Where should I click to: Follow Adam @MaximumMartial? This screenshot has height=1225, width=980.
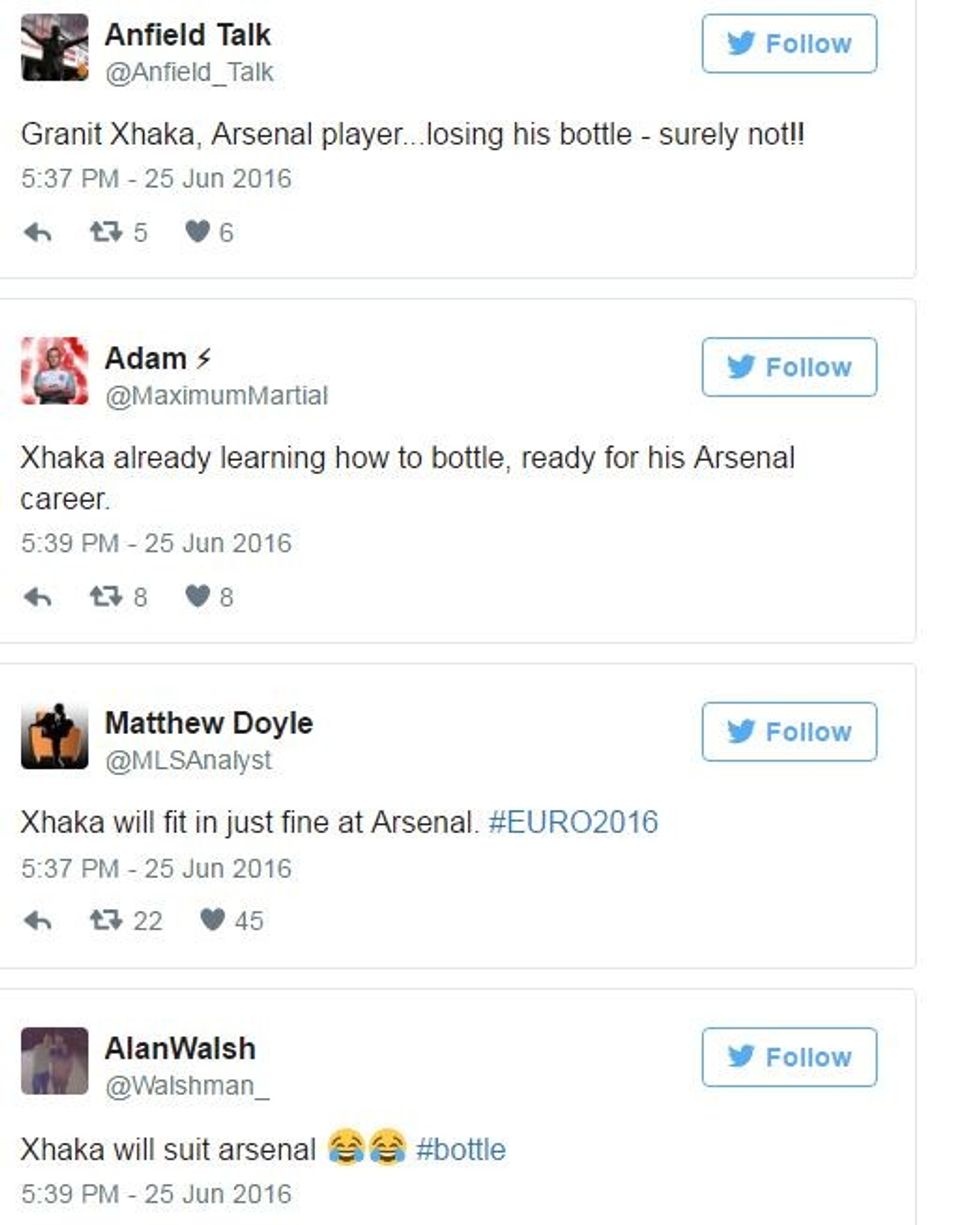(789, 367)
